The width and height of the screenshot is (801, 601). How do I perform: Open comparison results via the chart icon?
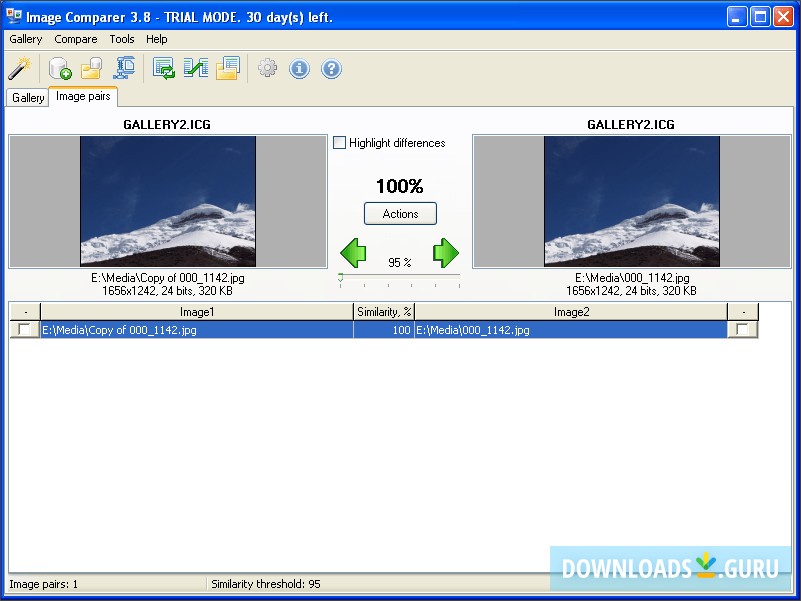(x=195, y=68)
